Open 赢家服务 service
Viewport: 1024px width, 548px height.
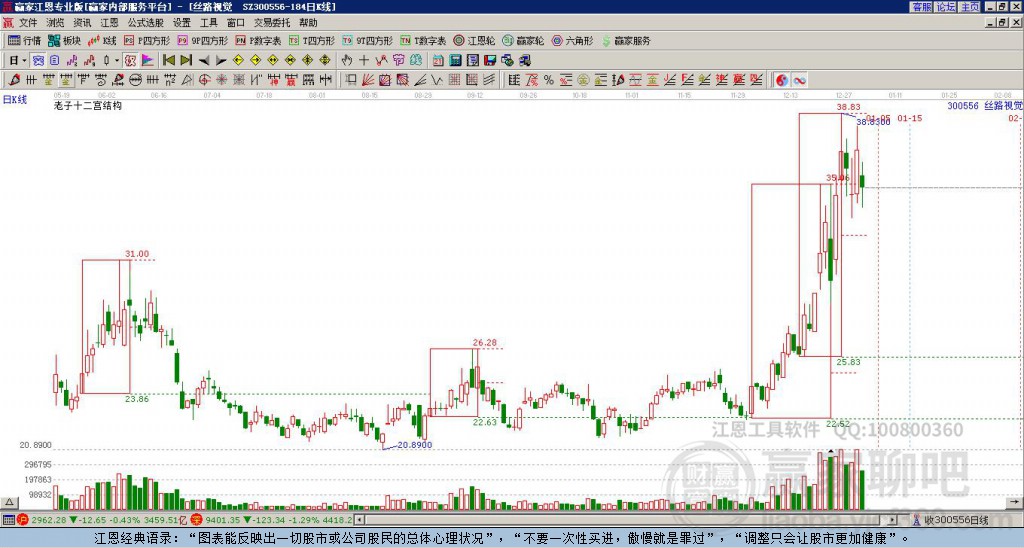(626, 40)
